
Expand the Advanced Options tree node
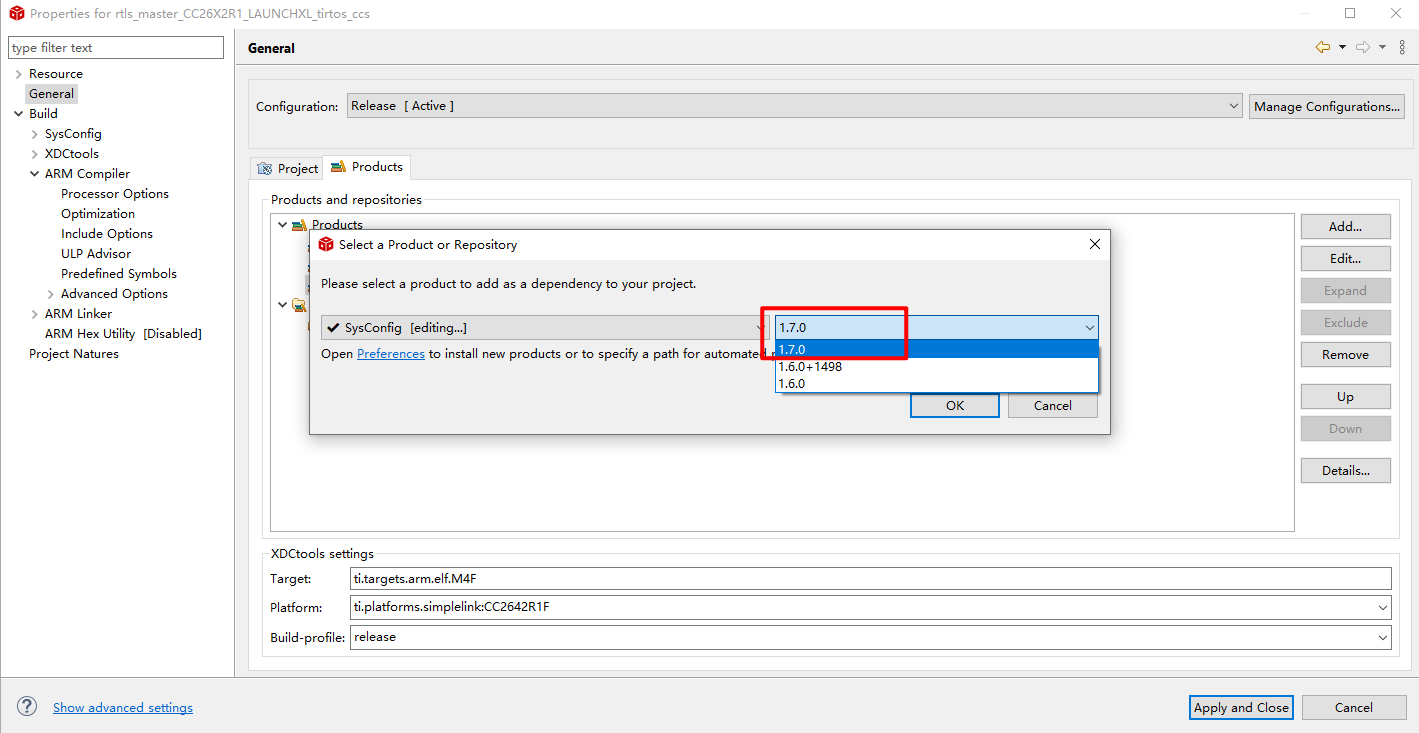[x=50, y=294]
